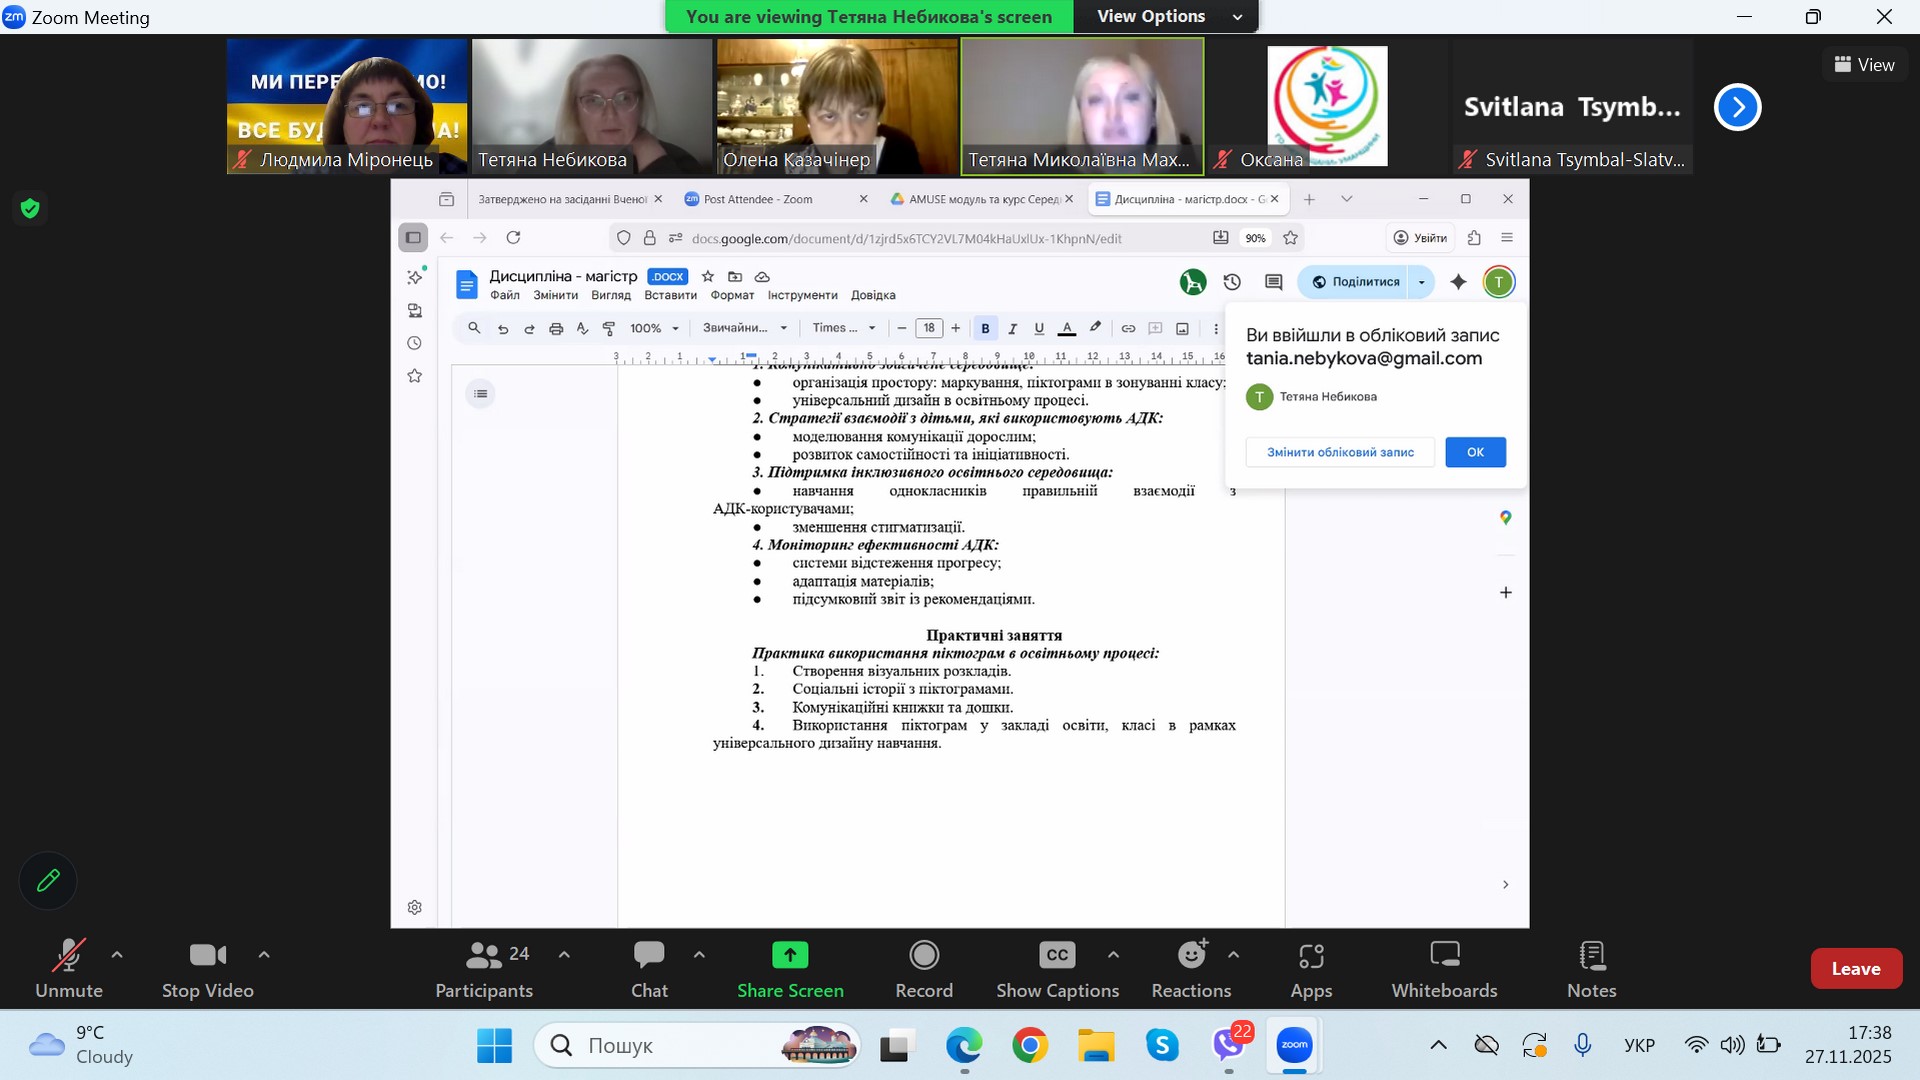Open the Participants list
This screenshot has height=1080, width=1920.
484,968
